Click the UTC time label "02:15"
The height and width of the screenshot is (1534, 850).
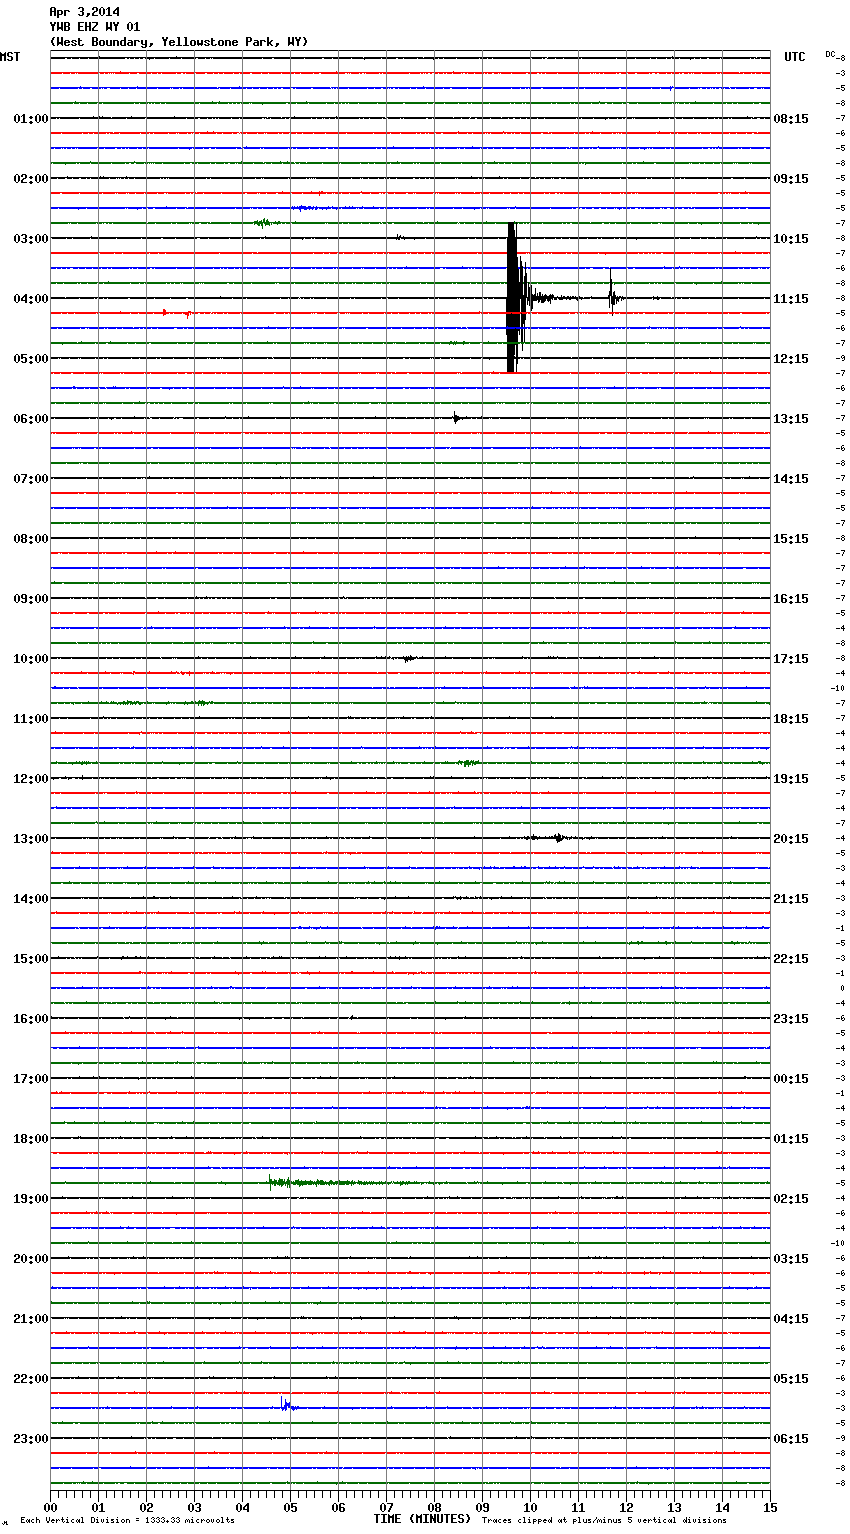[x=791, y=1199]
